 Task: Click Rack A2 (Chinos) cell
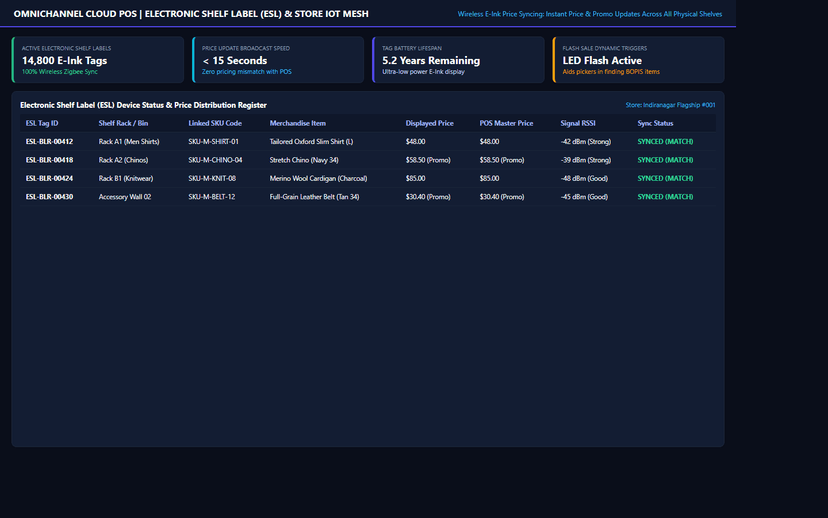click(123, 160)
